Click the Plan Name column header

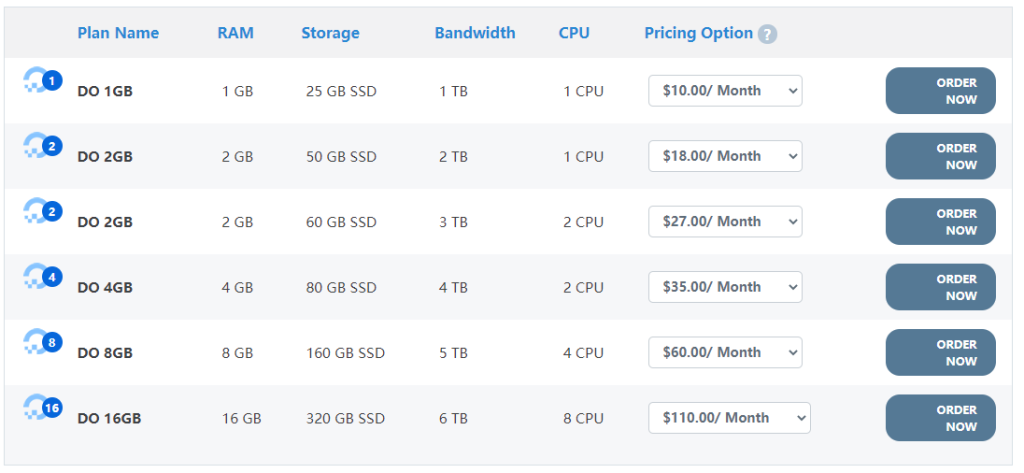[118, 33]
